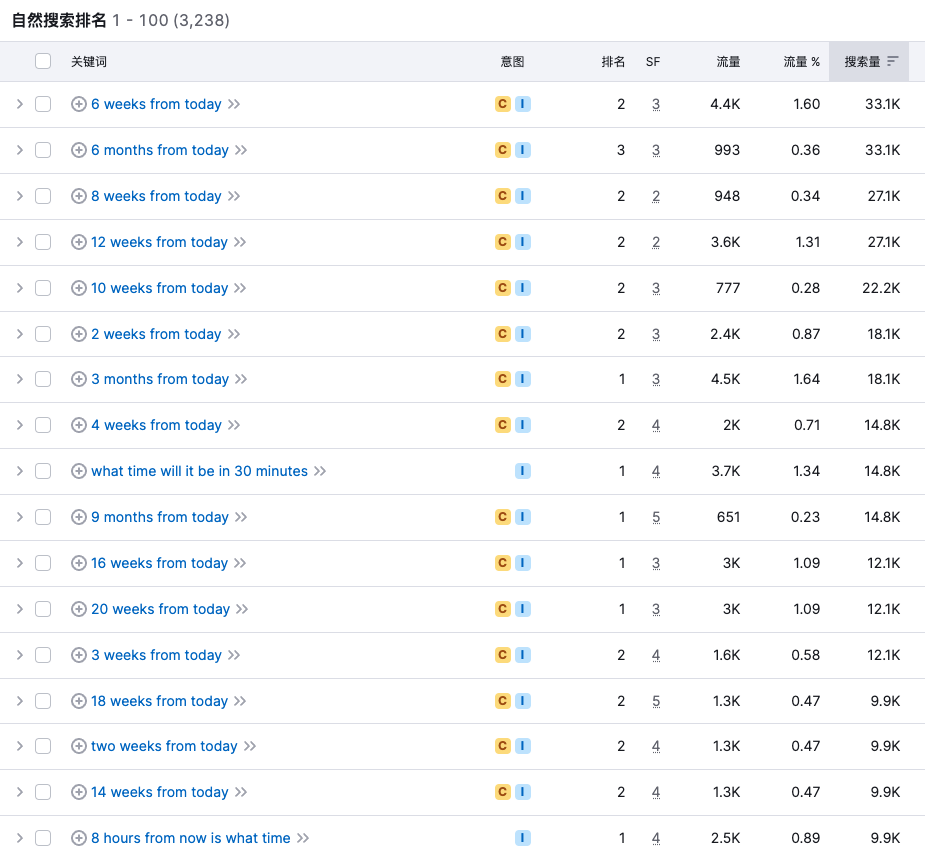This screenshot has width=925, height=850.
Task: Click the plus icon beside '6 weeks from today'
Action: [x=79, y=104]
